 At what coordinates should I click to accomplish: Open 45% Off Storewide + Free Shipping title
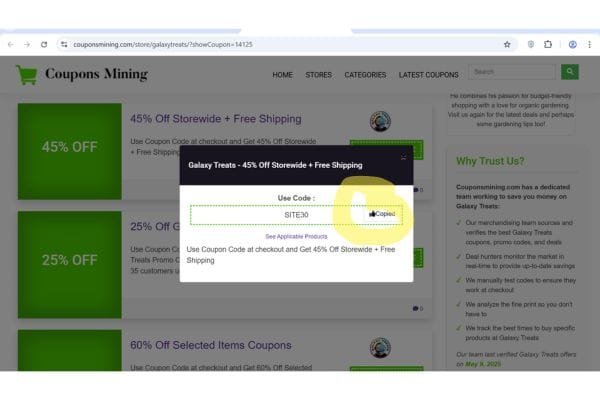[215, 119]
